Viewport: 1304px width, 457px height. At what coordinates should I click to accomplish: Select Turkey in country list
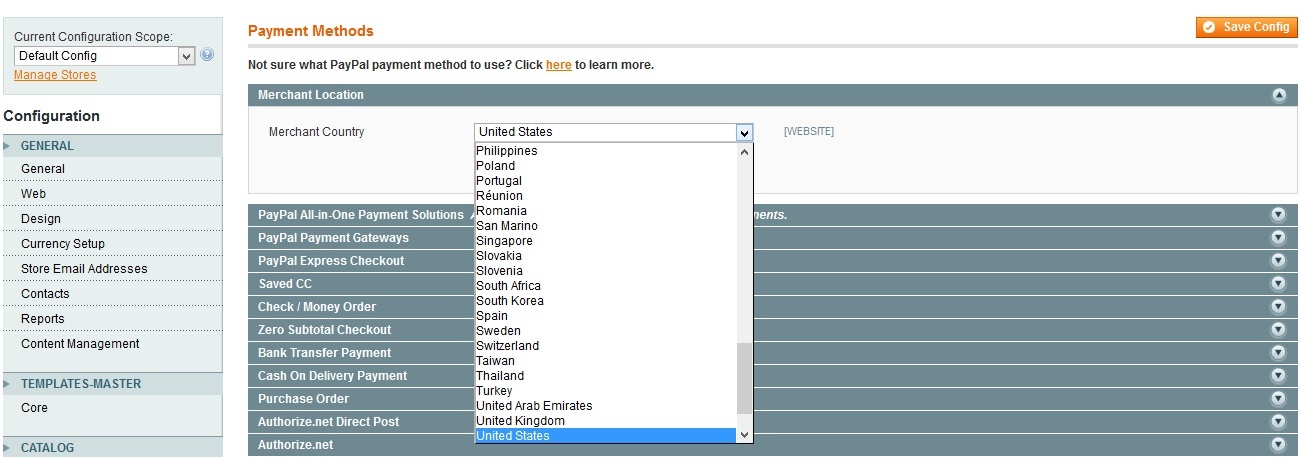(605, 391)
